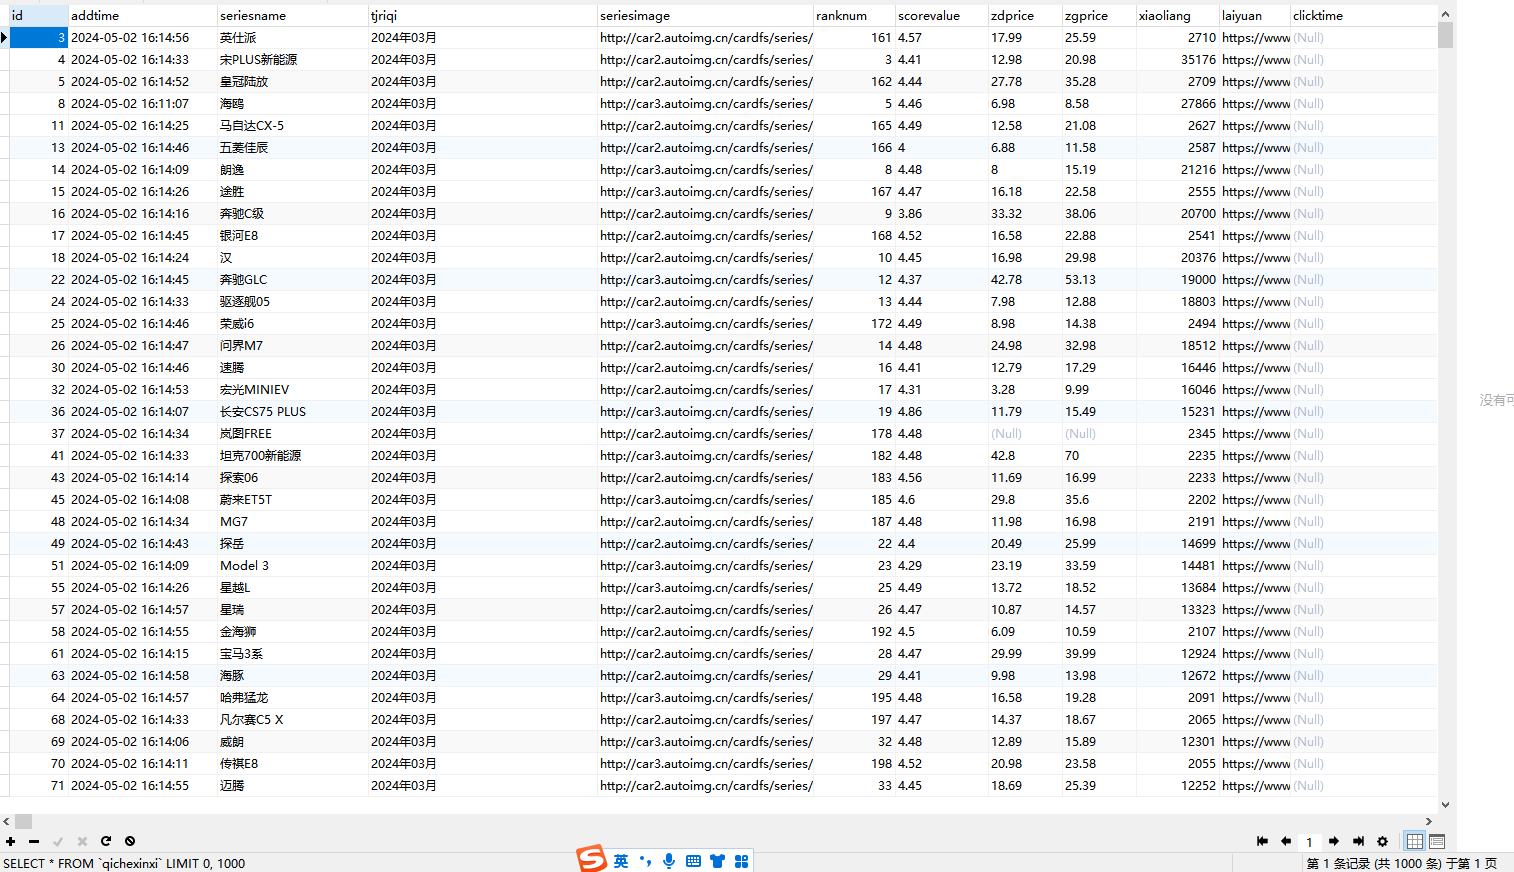This screenshot has height=872, width=1514.
Task: Discard changes with the X icon
Action: click(82, 842)
